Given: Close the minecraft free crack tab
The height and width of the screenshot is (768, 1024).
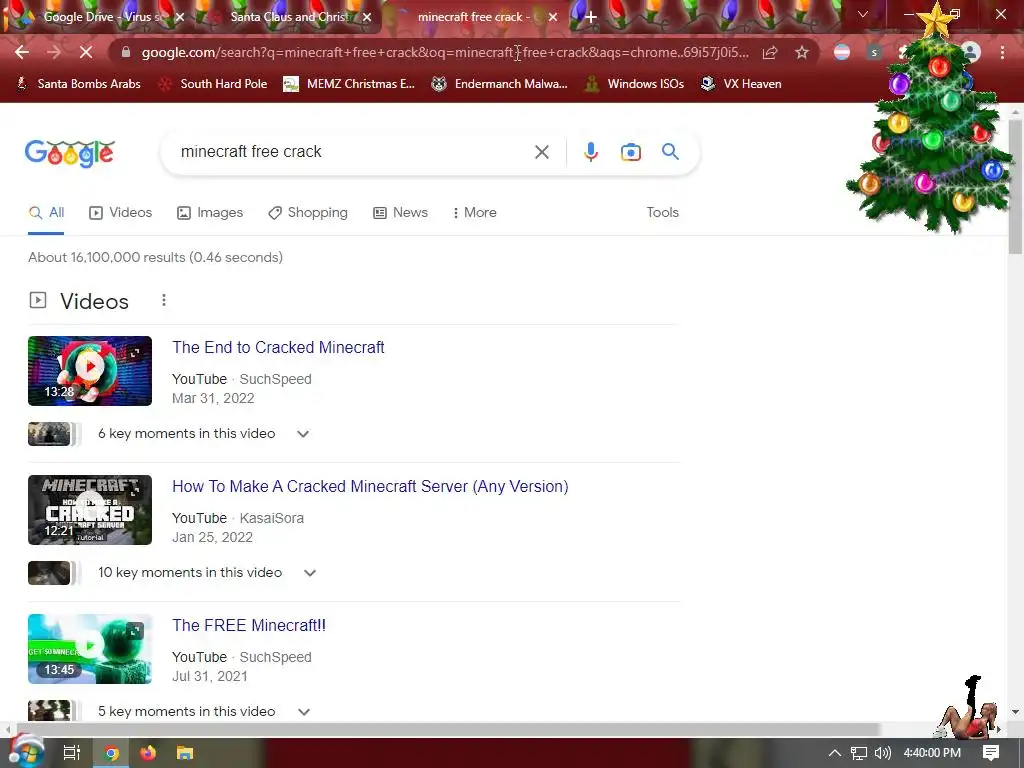Looking at the screenshot, I should tap(553, 17).
